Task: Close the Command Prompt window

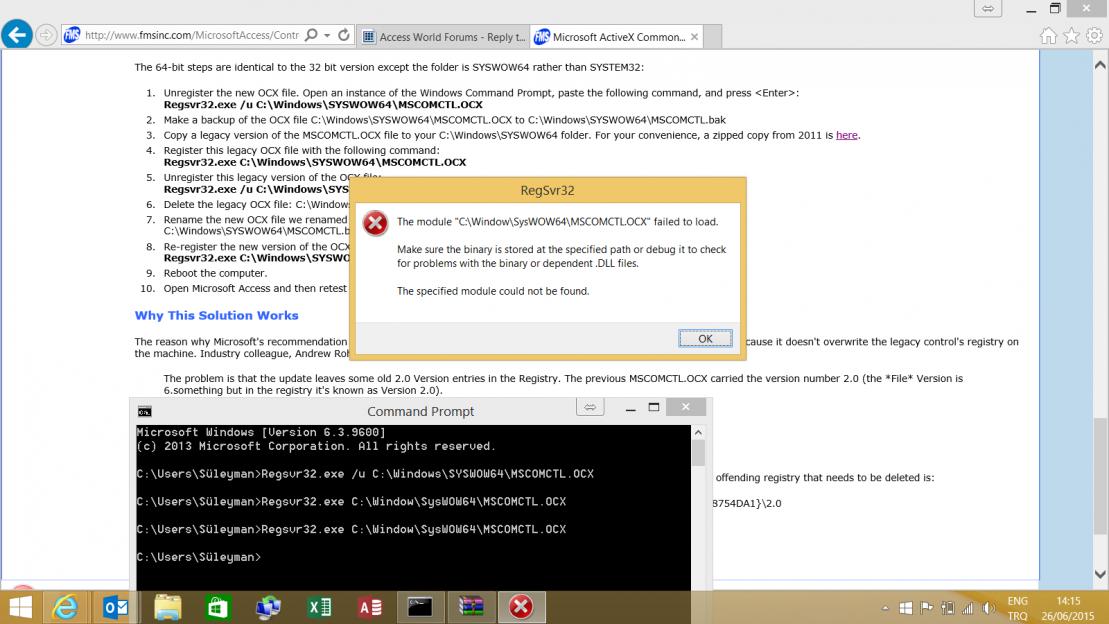Action: [685, 407]
